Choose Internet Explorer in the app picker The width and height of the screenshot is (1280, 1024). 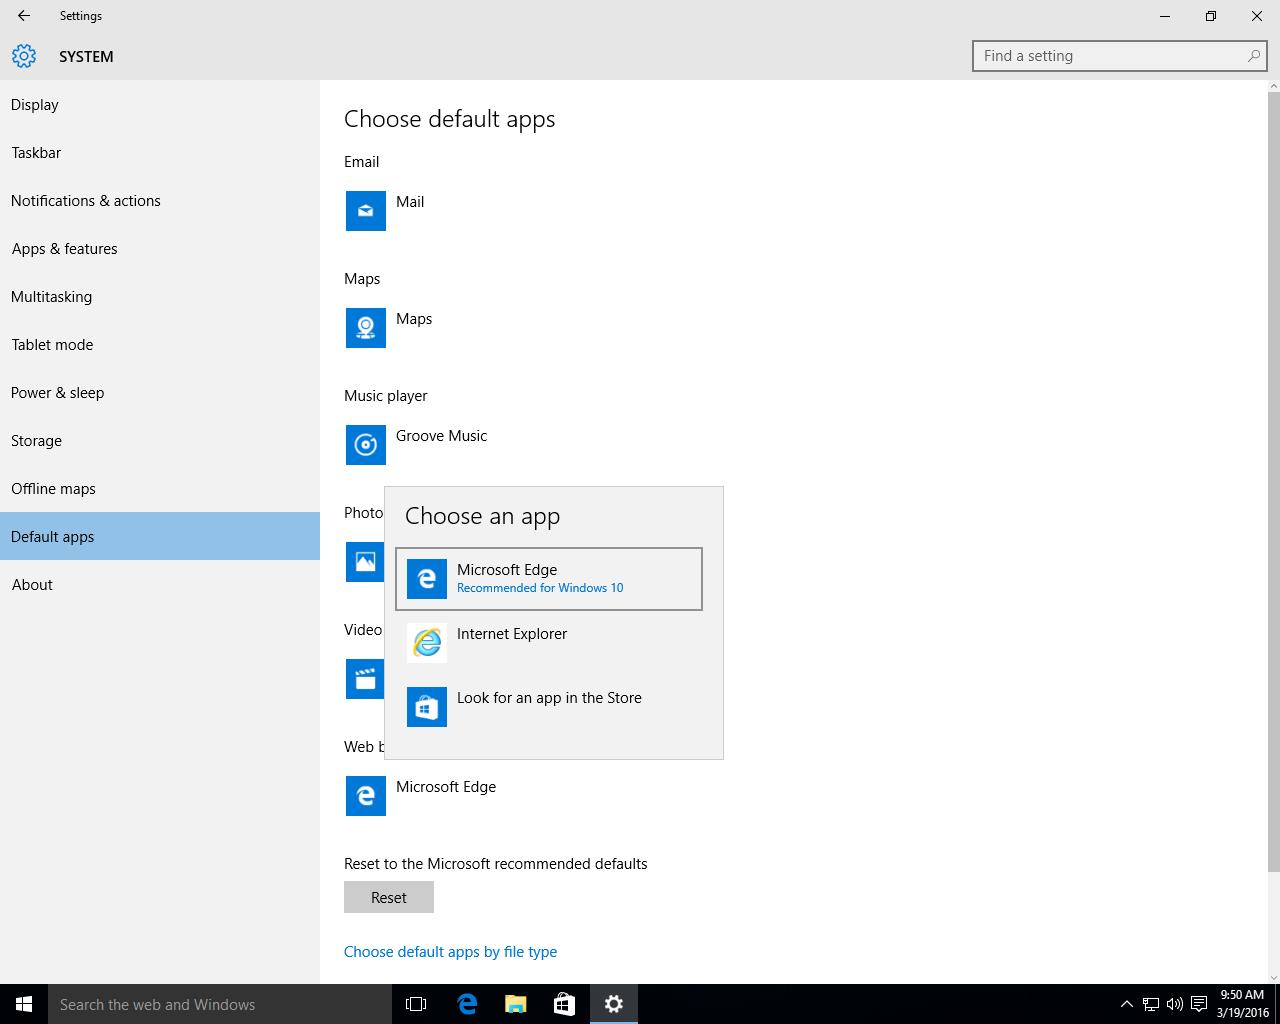(549, 643)
